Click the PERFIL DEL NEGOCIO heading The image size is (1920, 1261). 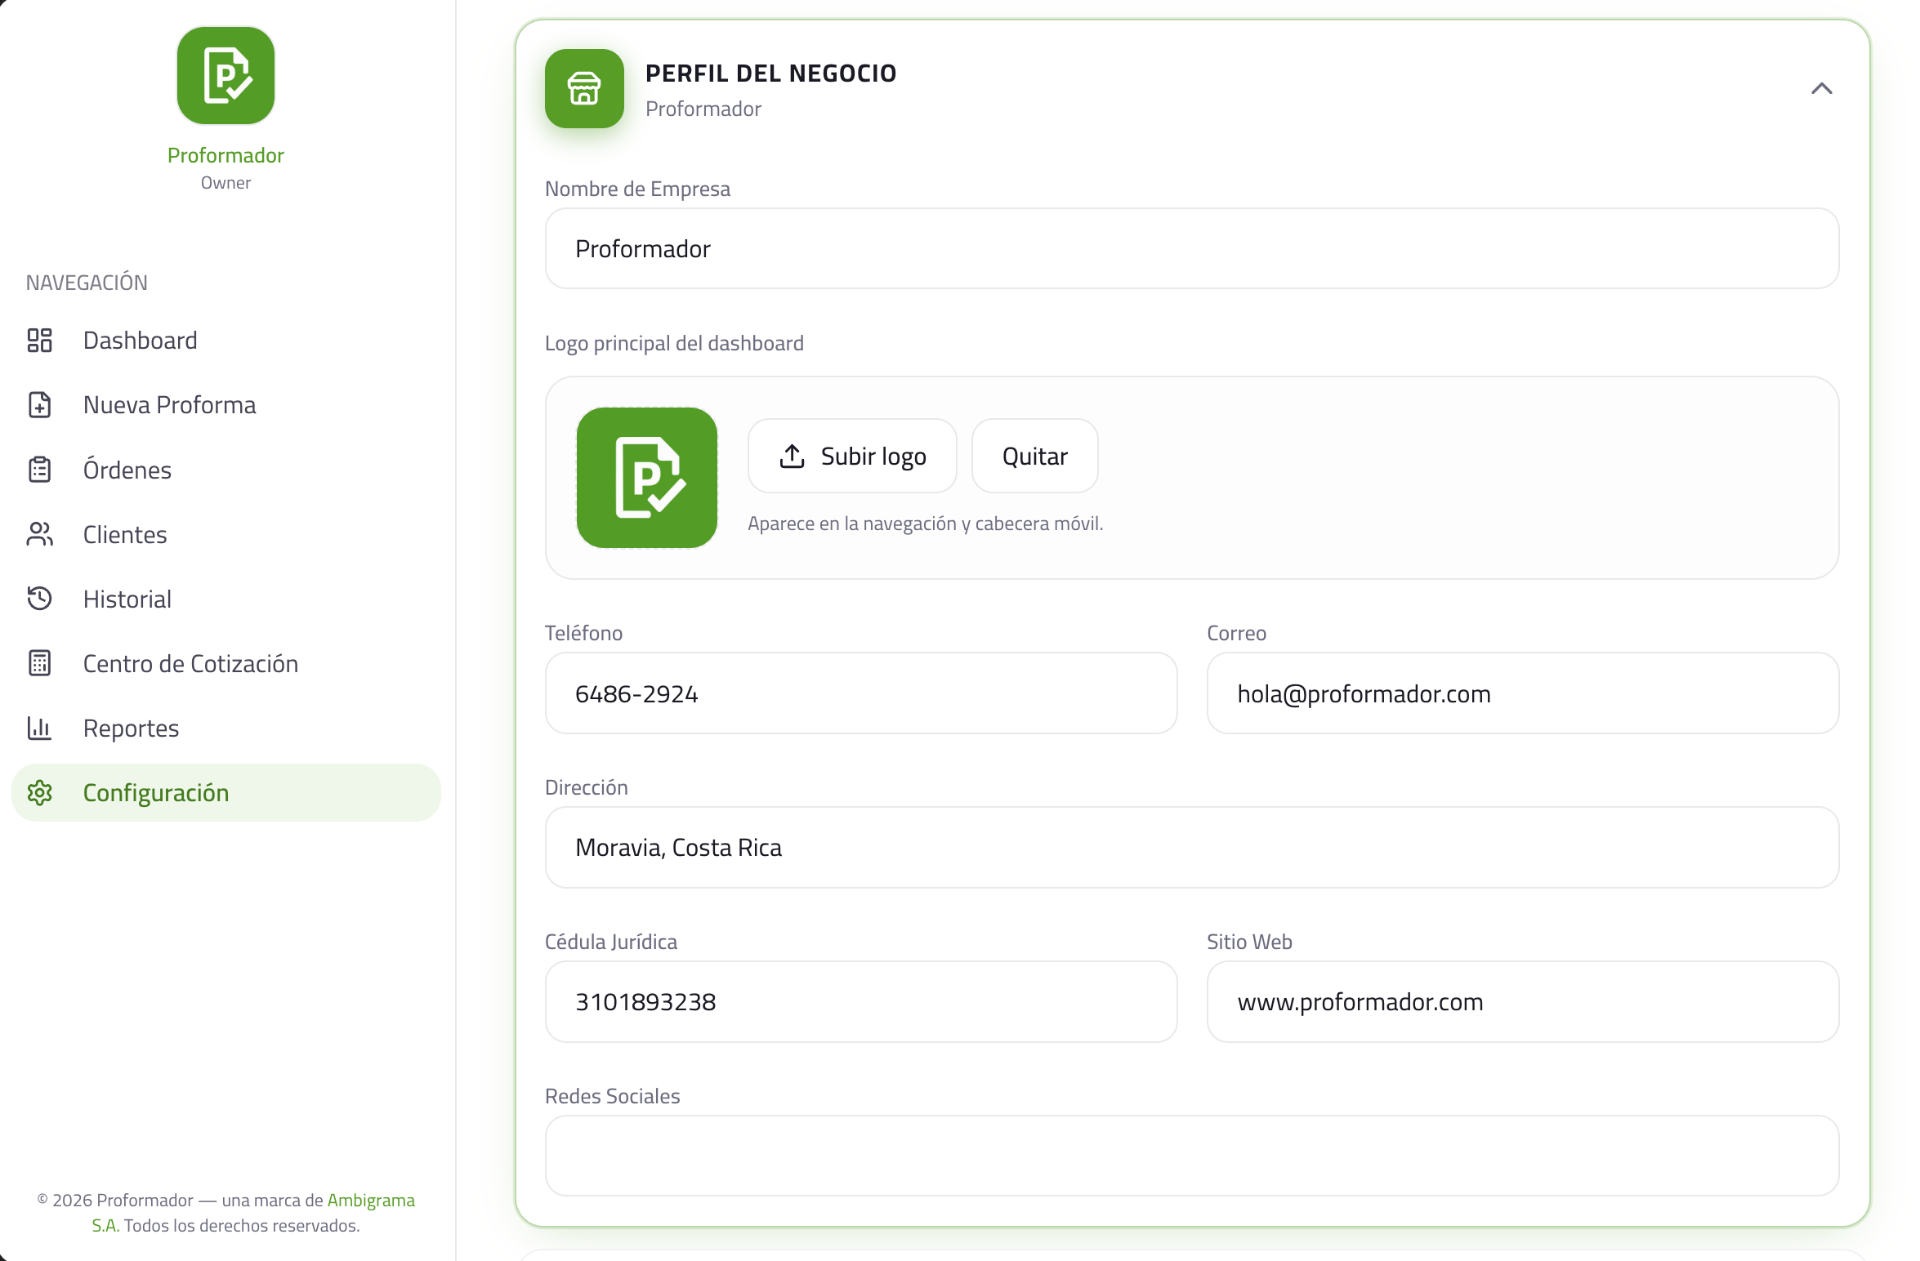point(771,73)
